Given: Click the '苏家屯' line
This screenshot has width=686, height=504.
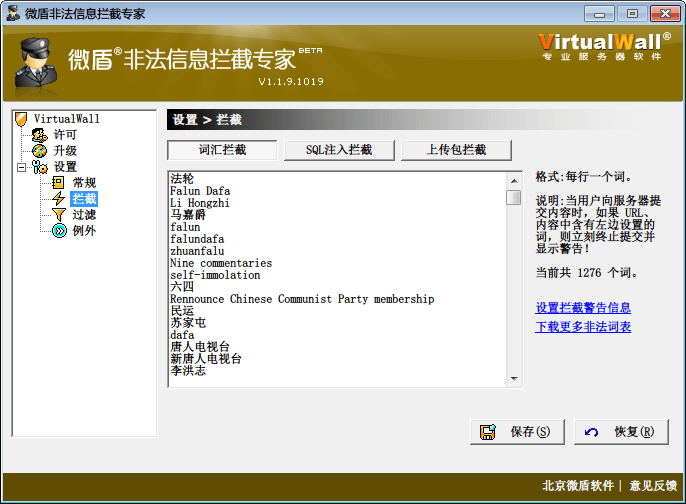Looking at the screenshot, I should point(188,323).
